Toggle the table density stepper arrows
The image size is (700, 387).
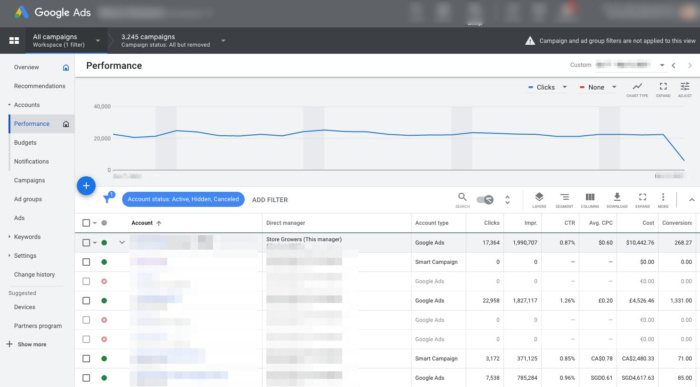click(x=507, y=200)
